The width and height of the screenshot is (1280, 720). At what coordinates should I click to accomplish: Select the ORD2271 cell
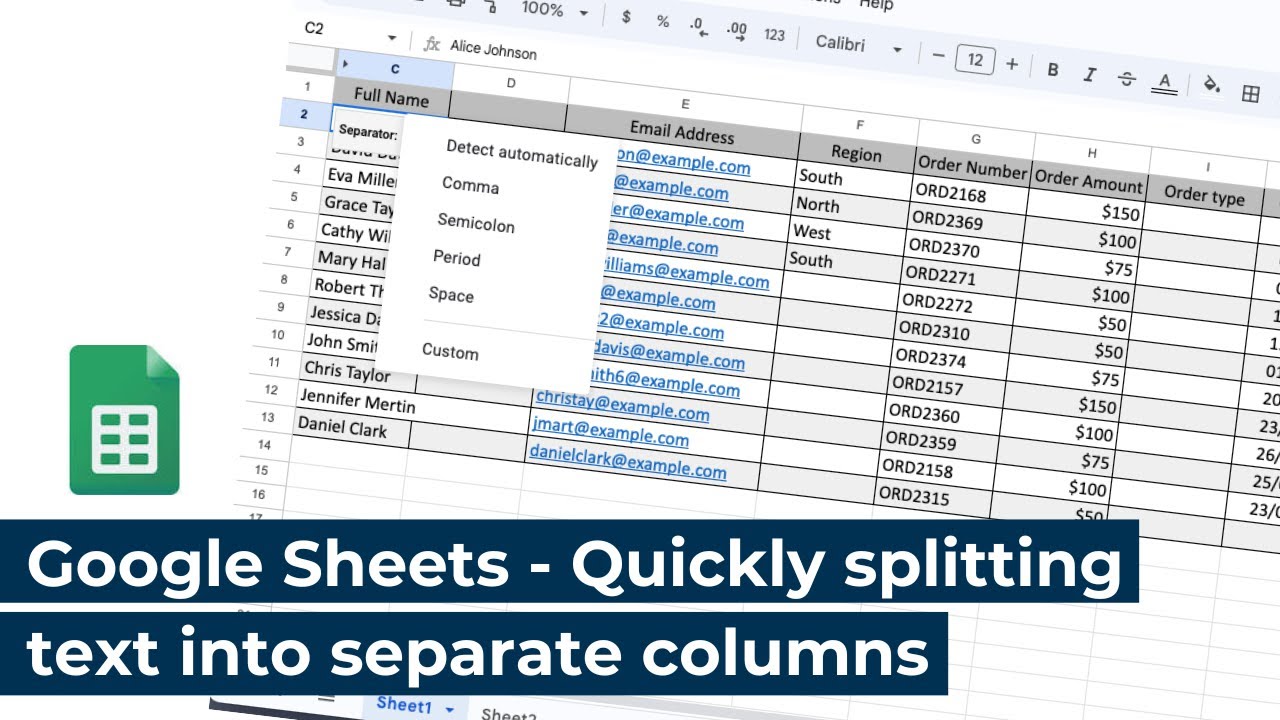click(x=959, y=276)
